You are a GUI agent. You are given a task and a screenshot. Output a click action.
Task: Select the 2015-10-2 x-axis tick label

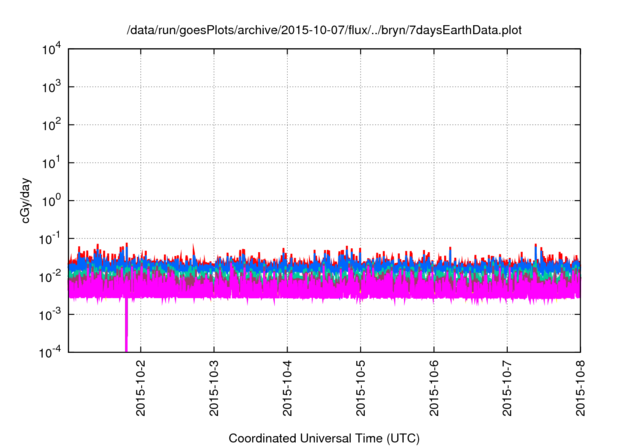pos(140,388)
